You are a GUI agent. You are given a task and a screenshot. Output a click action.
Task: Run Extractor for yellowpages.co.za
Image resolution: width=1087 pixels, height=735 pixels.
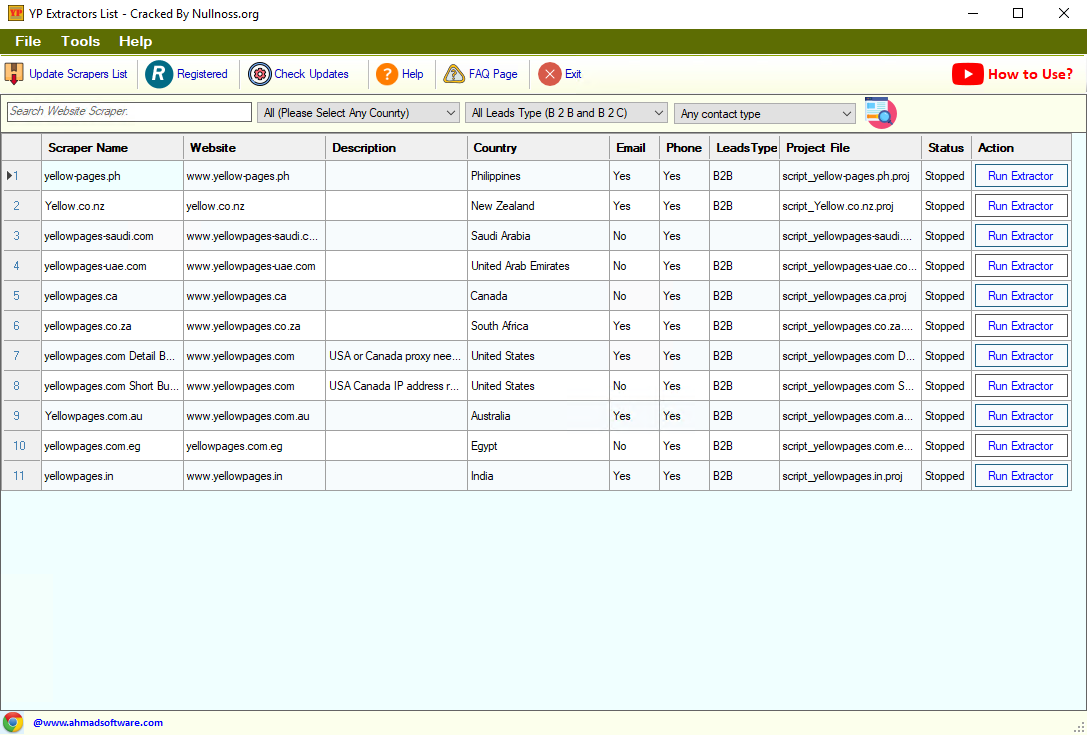[x=1021, y=326]
